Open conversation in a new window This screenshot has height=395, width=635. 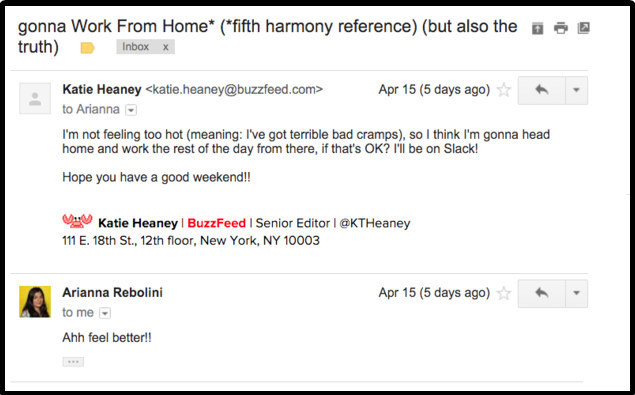click(584, 28)
